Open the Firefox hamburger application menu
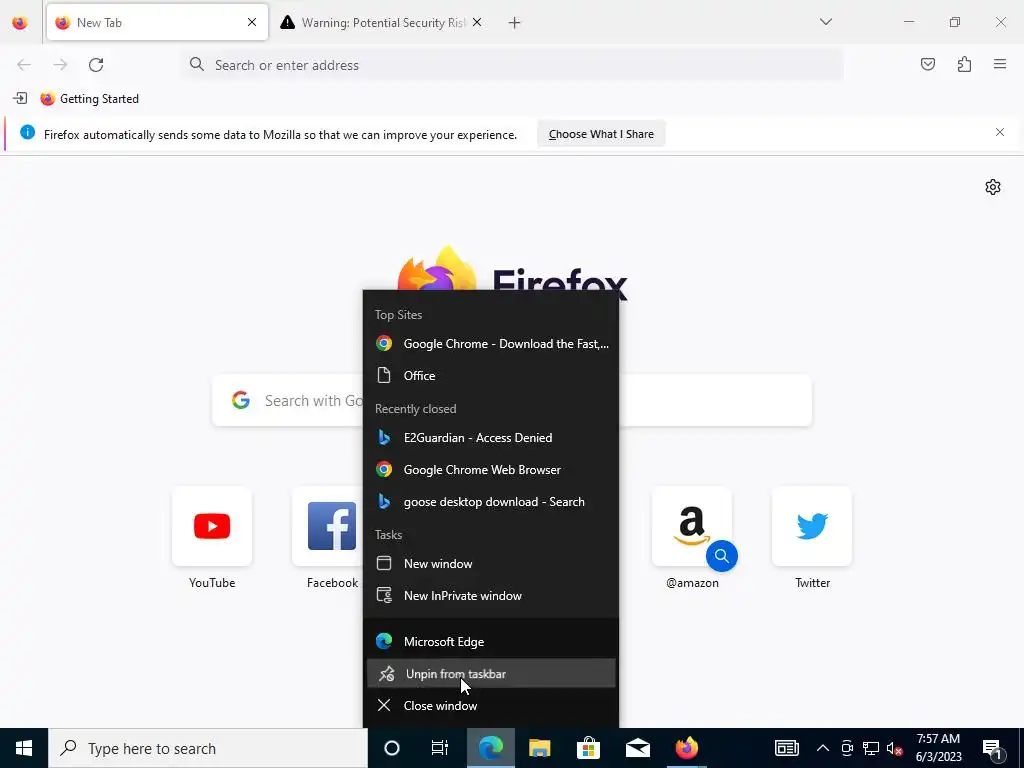Image resolution: width=1024 pixels, height=768 pixels. tap(1000, 64)
